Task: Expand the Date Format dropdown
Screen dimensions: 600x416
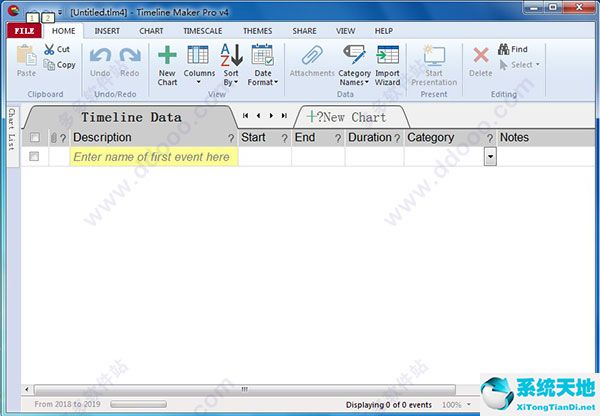Action: coord(262,65)
